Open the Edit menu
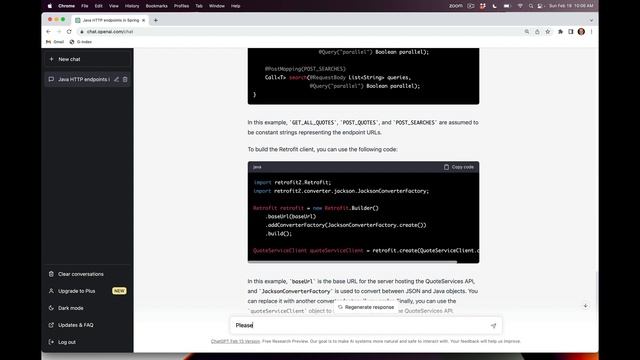Image resolution: width=640 pixels, height=360 pixels. coord(98,6)
